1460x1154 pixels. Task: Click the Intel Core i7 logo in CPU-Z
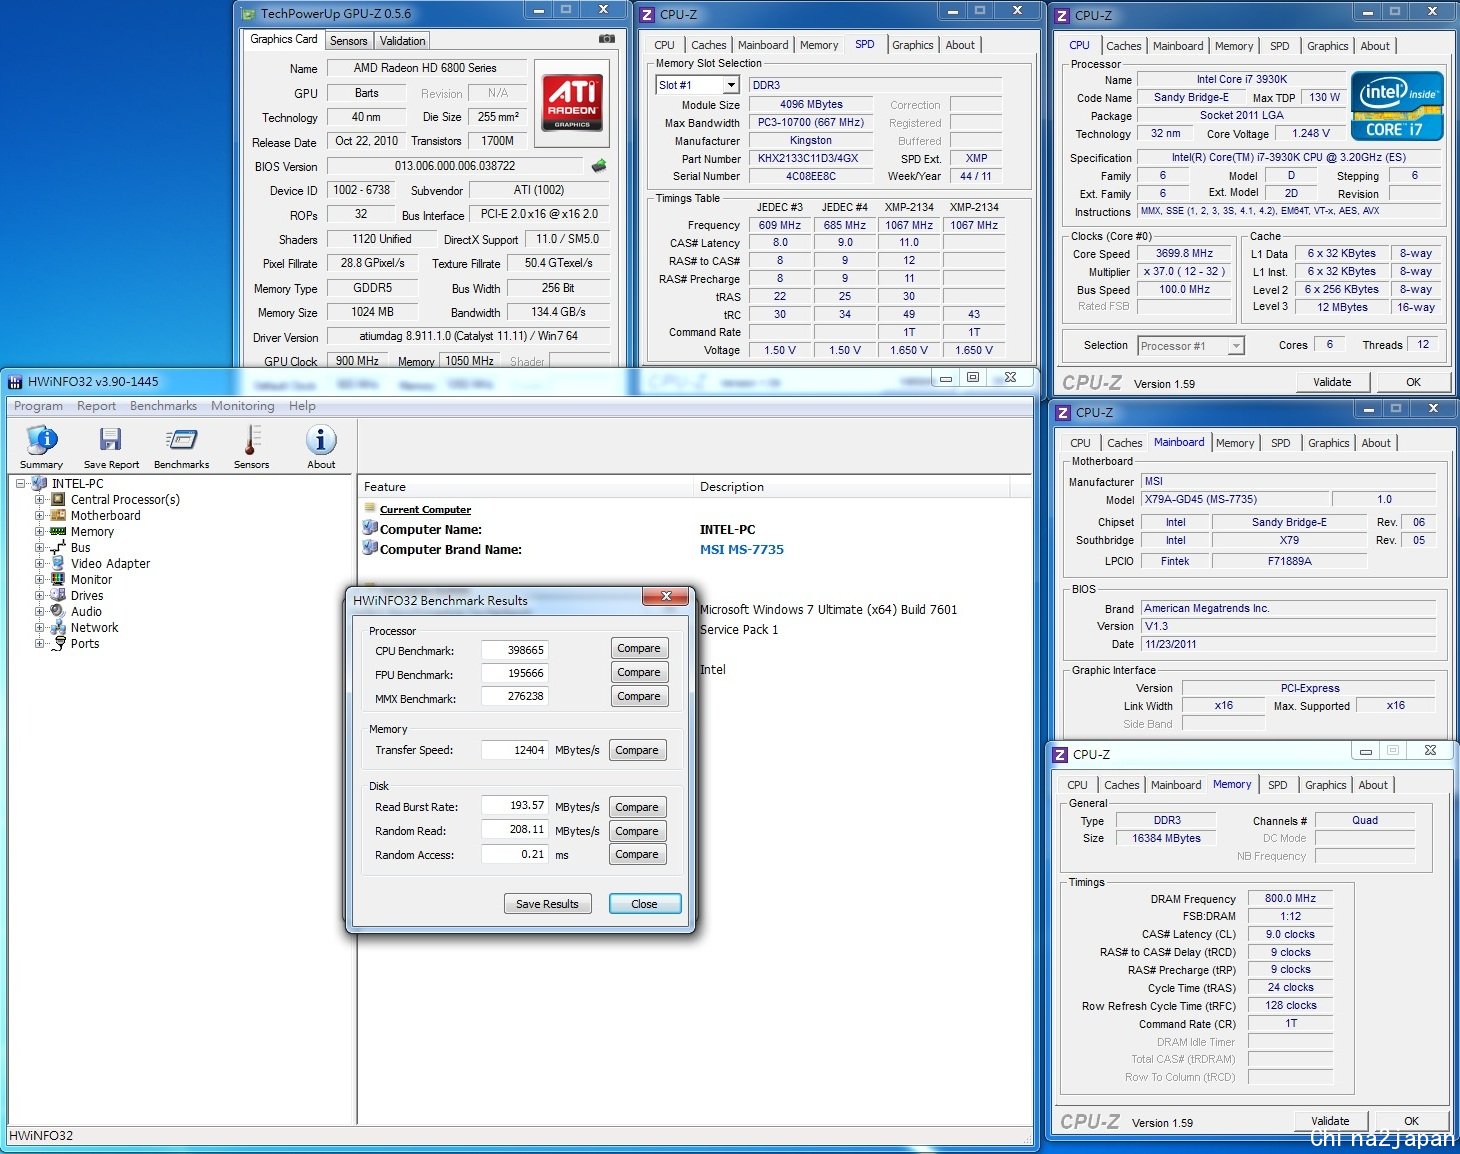(x=1397, y=106)
